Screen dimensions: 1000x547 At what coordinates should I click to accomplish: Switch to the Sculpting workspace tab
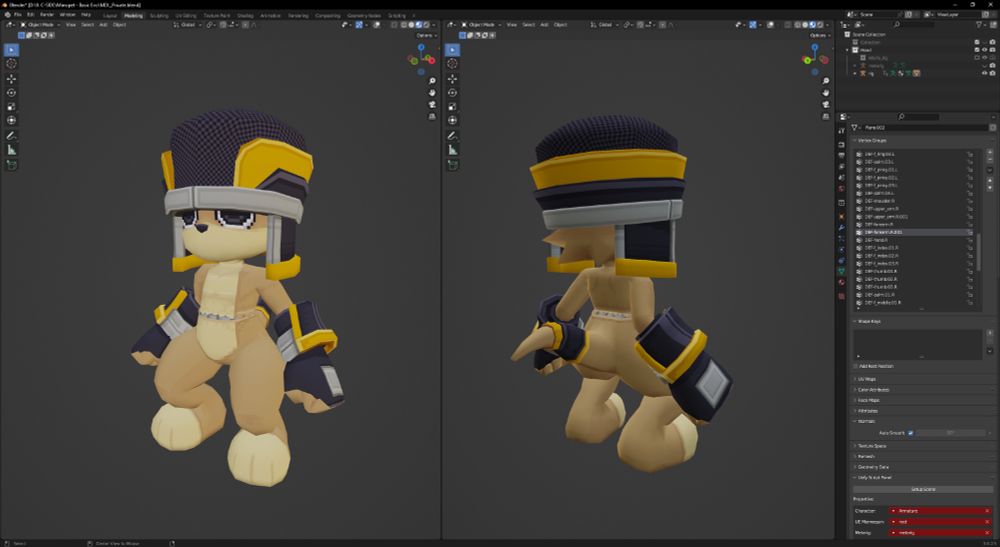point(159,15)
